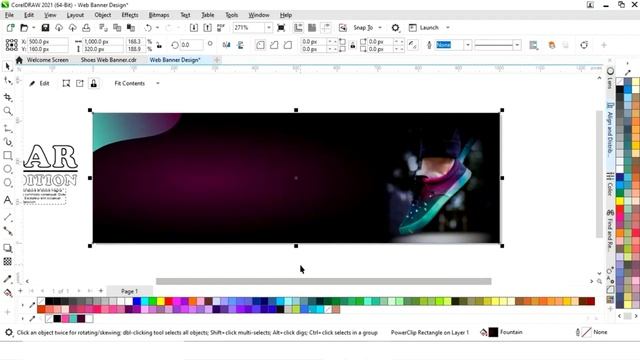640x360 pixels.
Task: Select the Polygon tool
Action: coord(8,182)
